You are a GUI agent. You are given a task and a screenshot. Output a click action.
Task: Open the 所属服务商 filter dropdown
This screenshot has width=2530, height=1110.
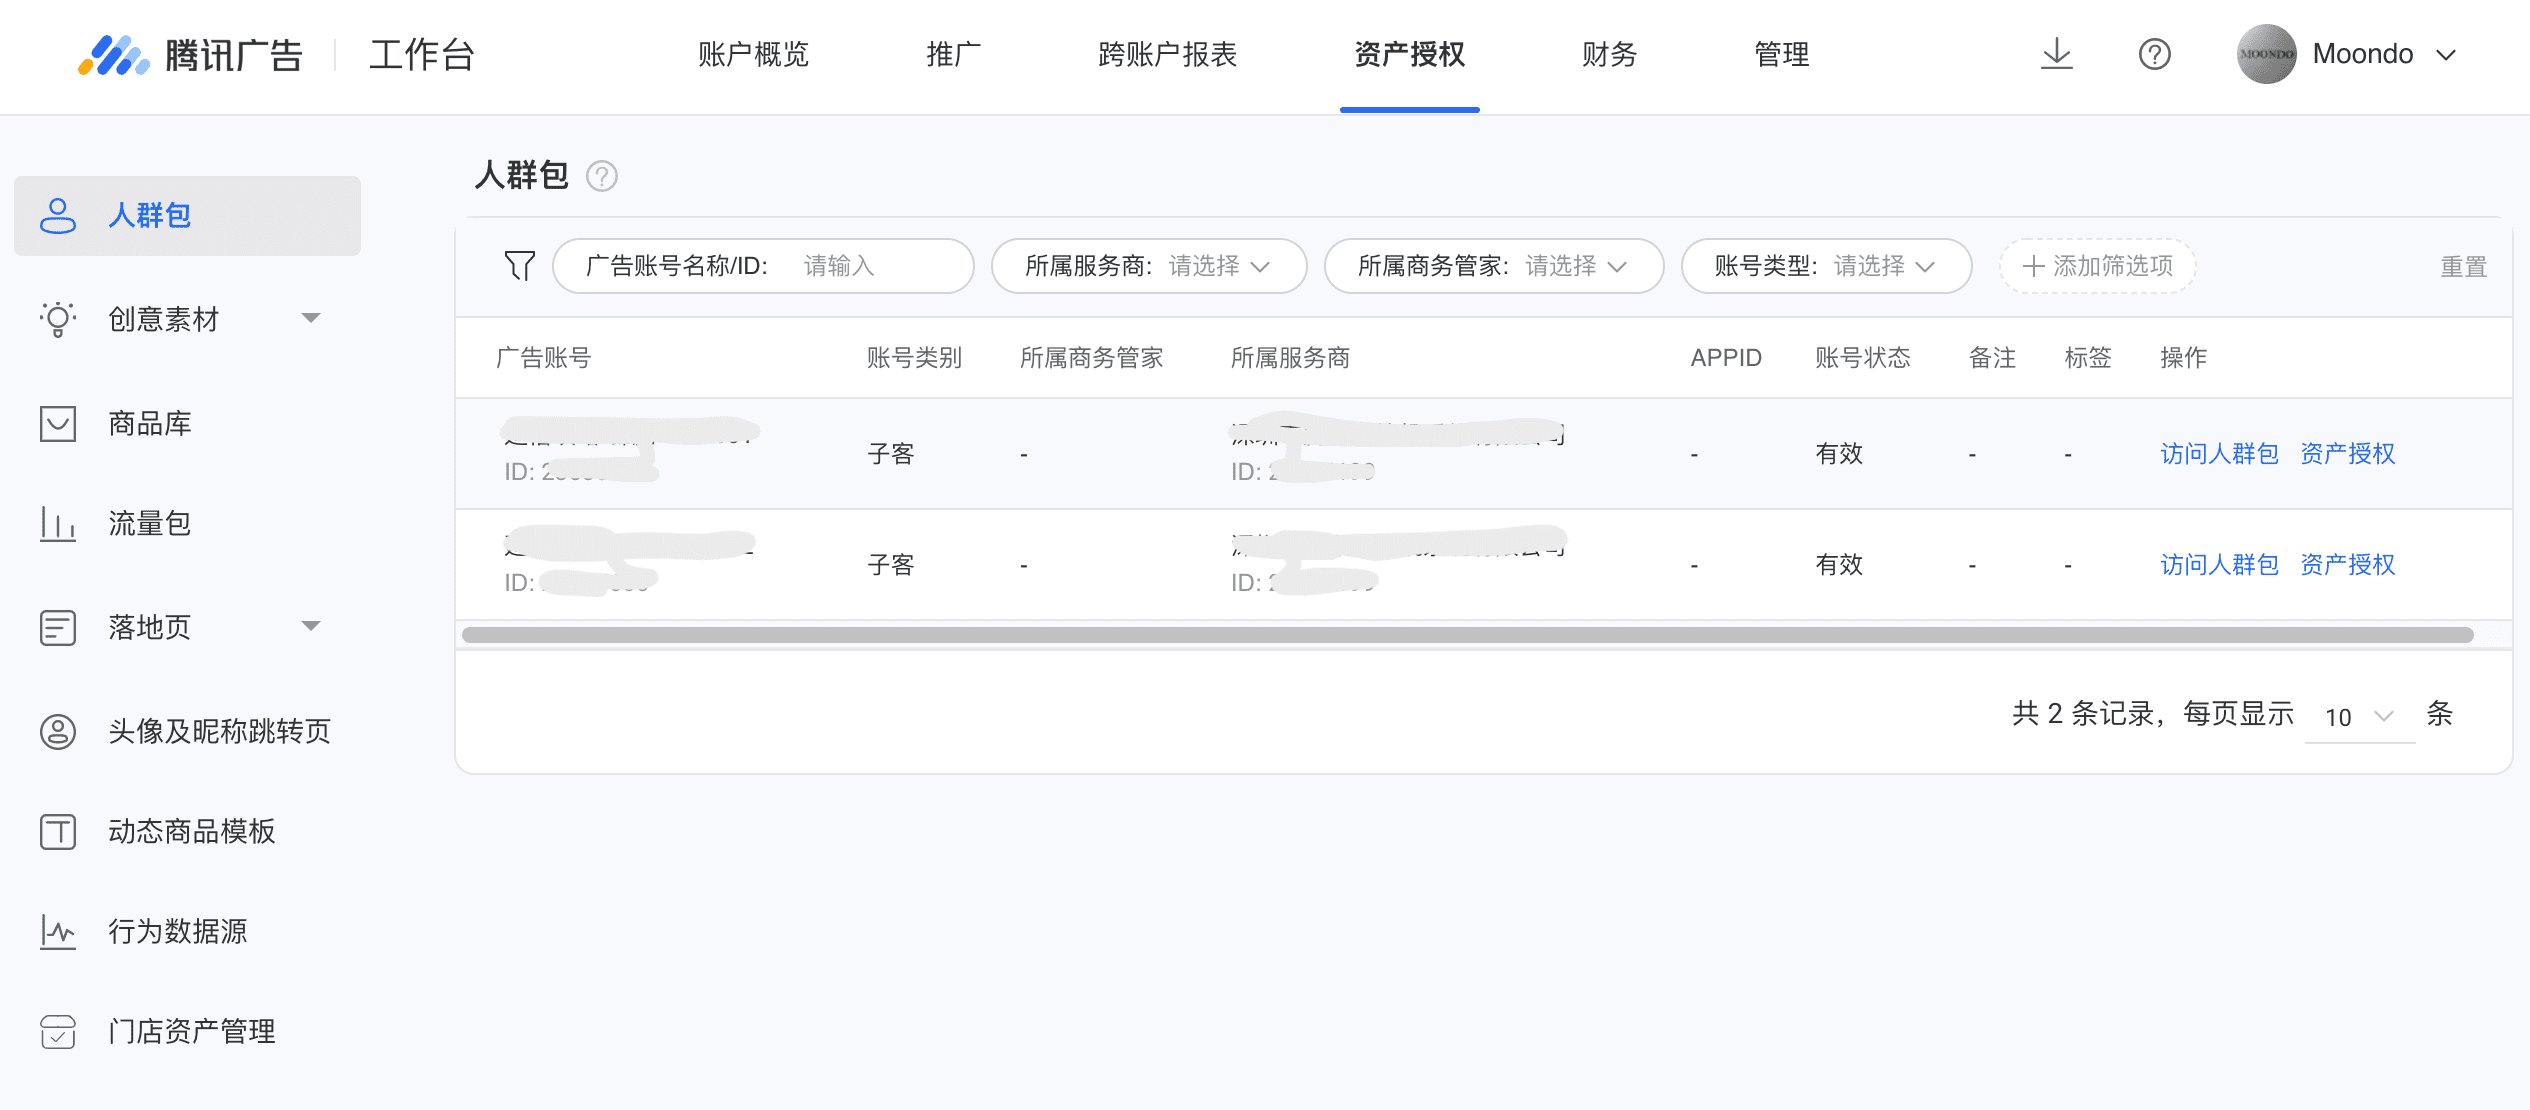click(1148, 266)
